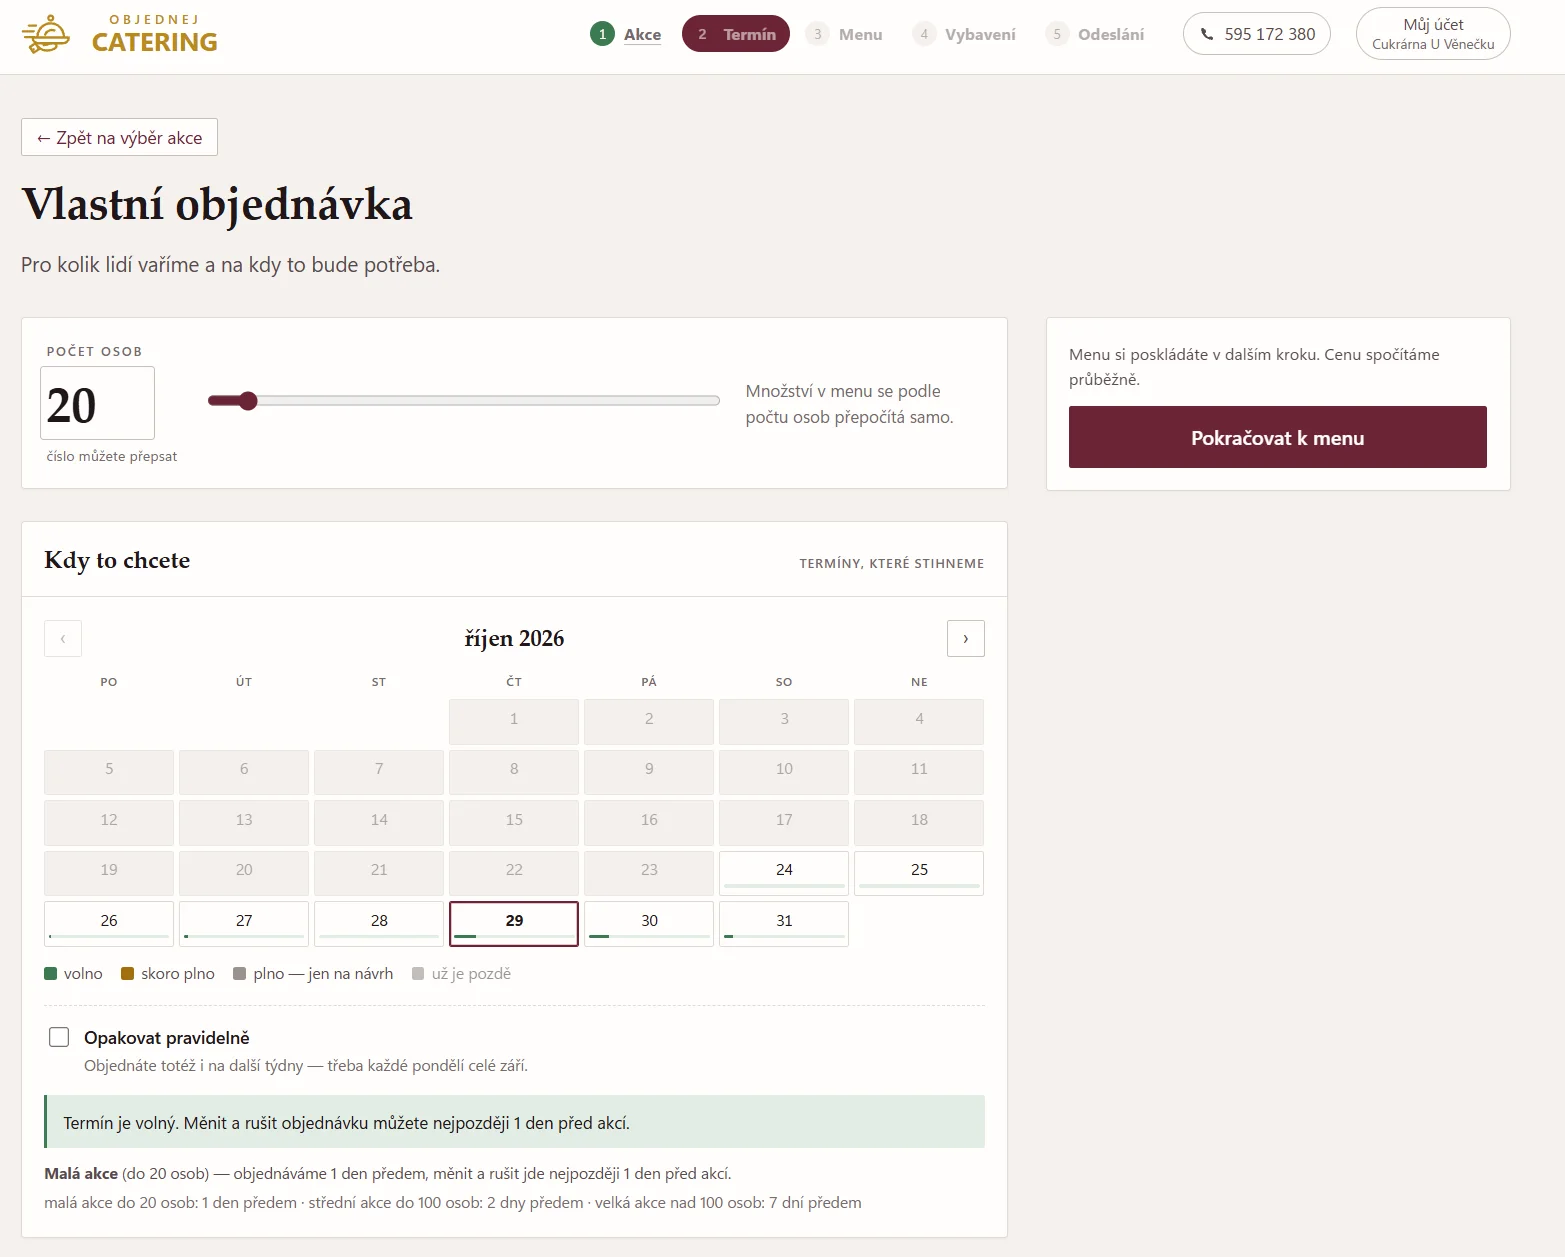
Task: Go to next month with right chevron
Action: pos(965,638)
